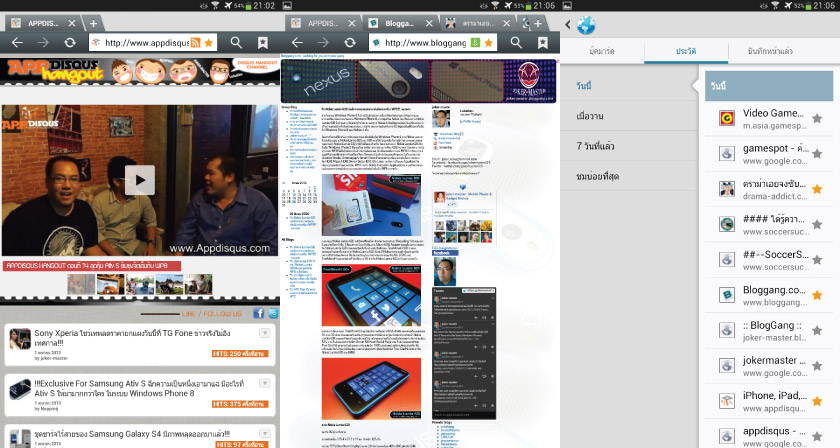Open the Video Game history entry's favicon
840x448 pixels.
(726, 118)
